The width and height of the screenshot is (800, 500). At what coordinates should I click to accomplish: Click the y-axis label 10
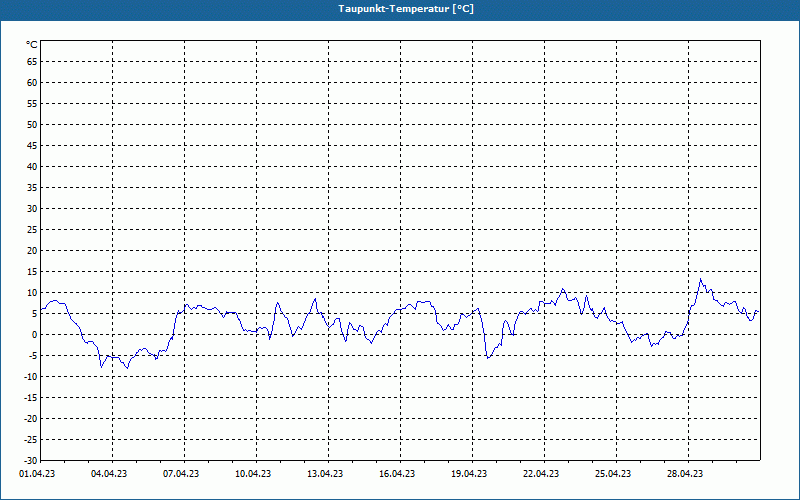(x=32, y=292)
